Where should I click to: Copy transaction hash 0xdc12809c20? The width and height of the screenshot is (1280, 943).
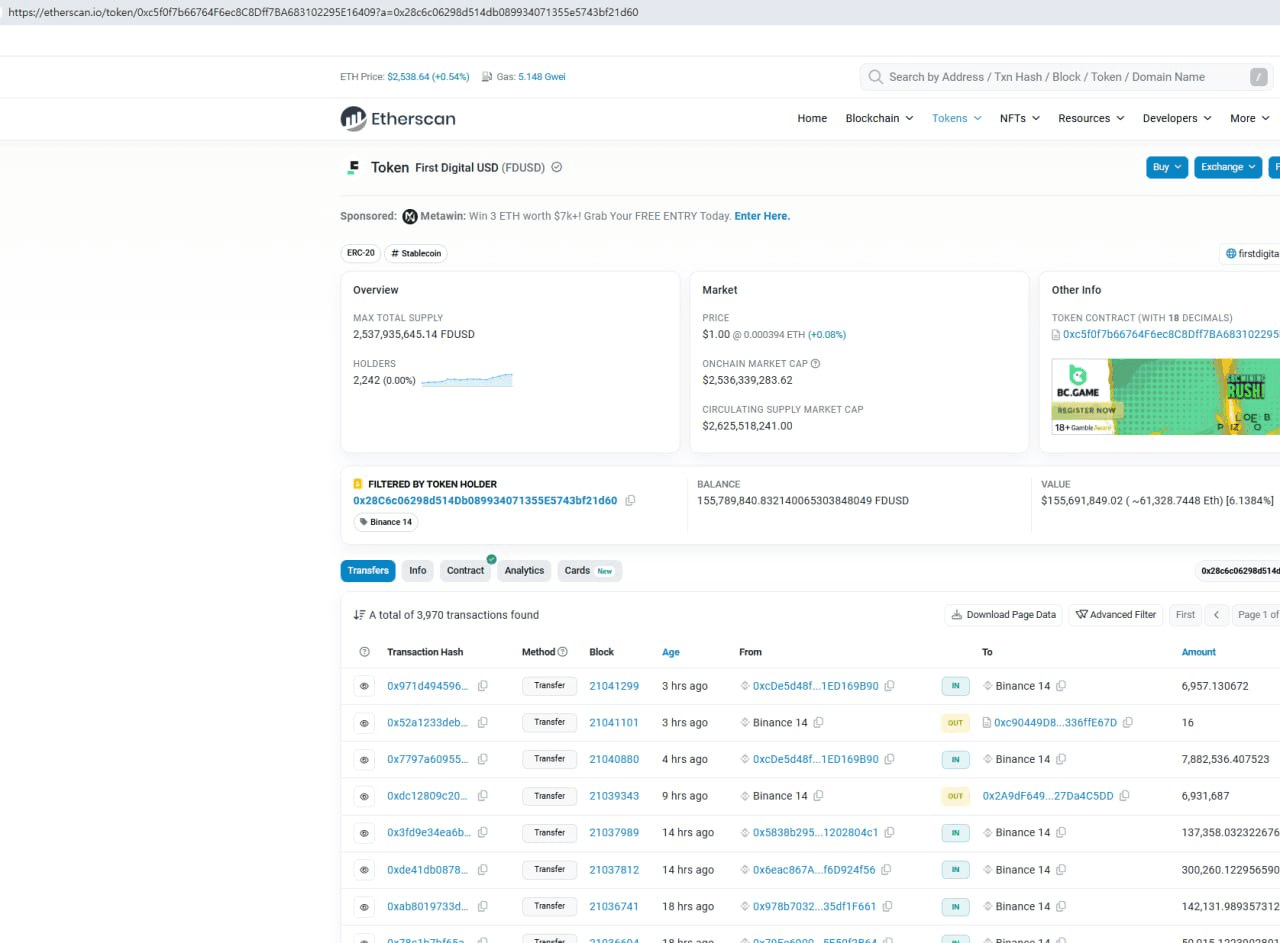[x=482, y=796]
